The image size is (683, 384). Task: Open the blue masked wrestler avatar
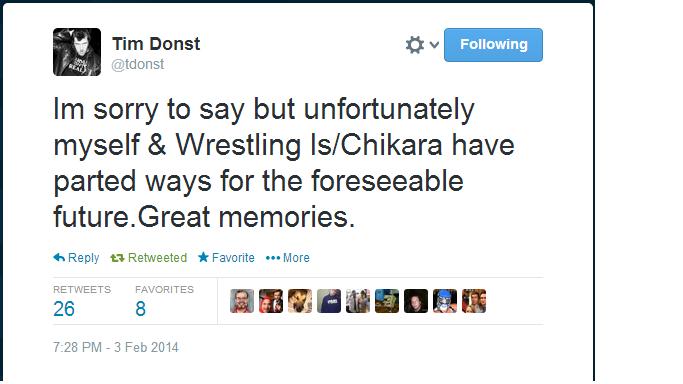445,301
